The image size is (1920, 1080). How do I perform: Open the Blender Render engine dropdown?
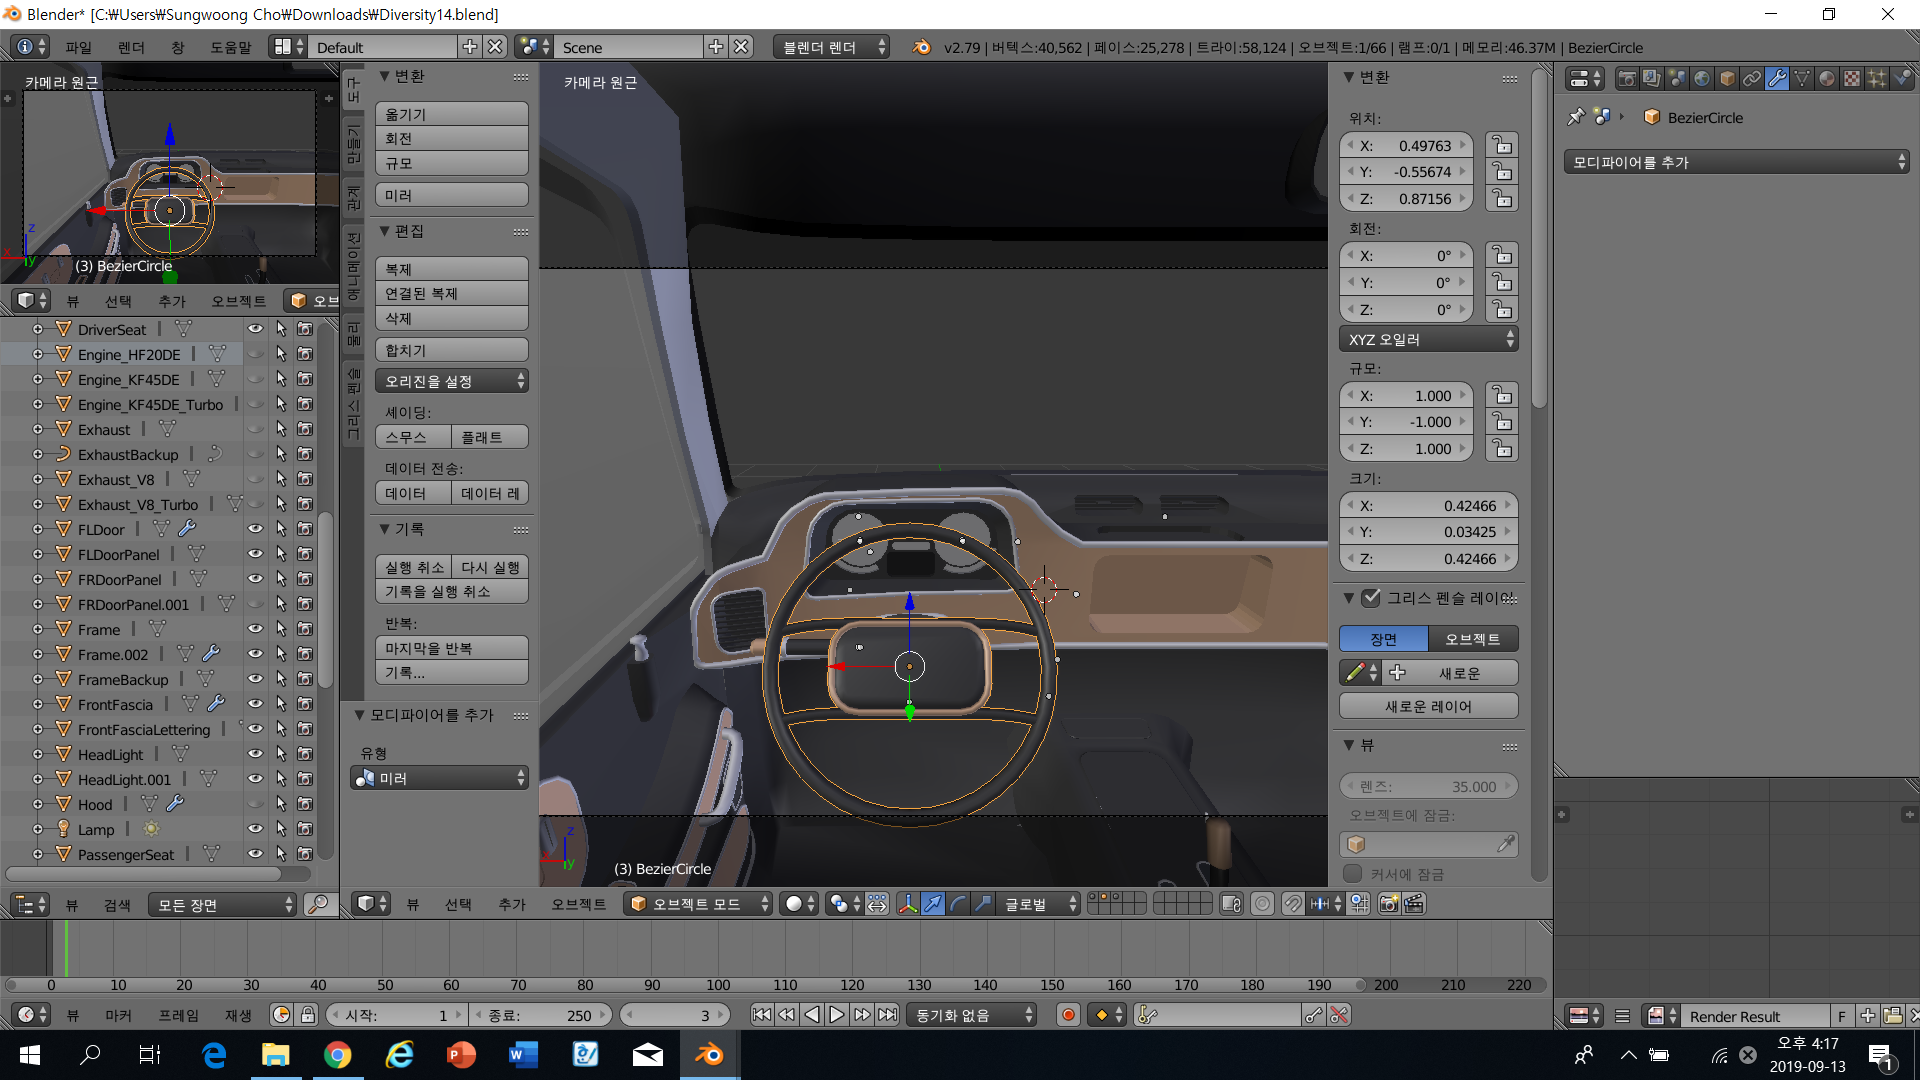pos(832,47)
